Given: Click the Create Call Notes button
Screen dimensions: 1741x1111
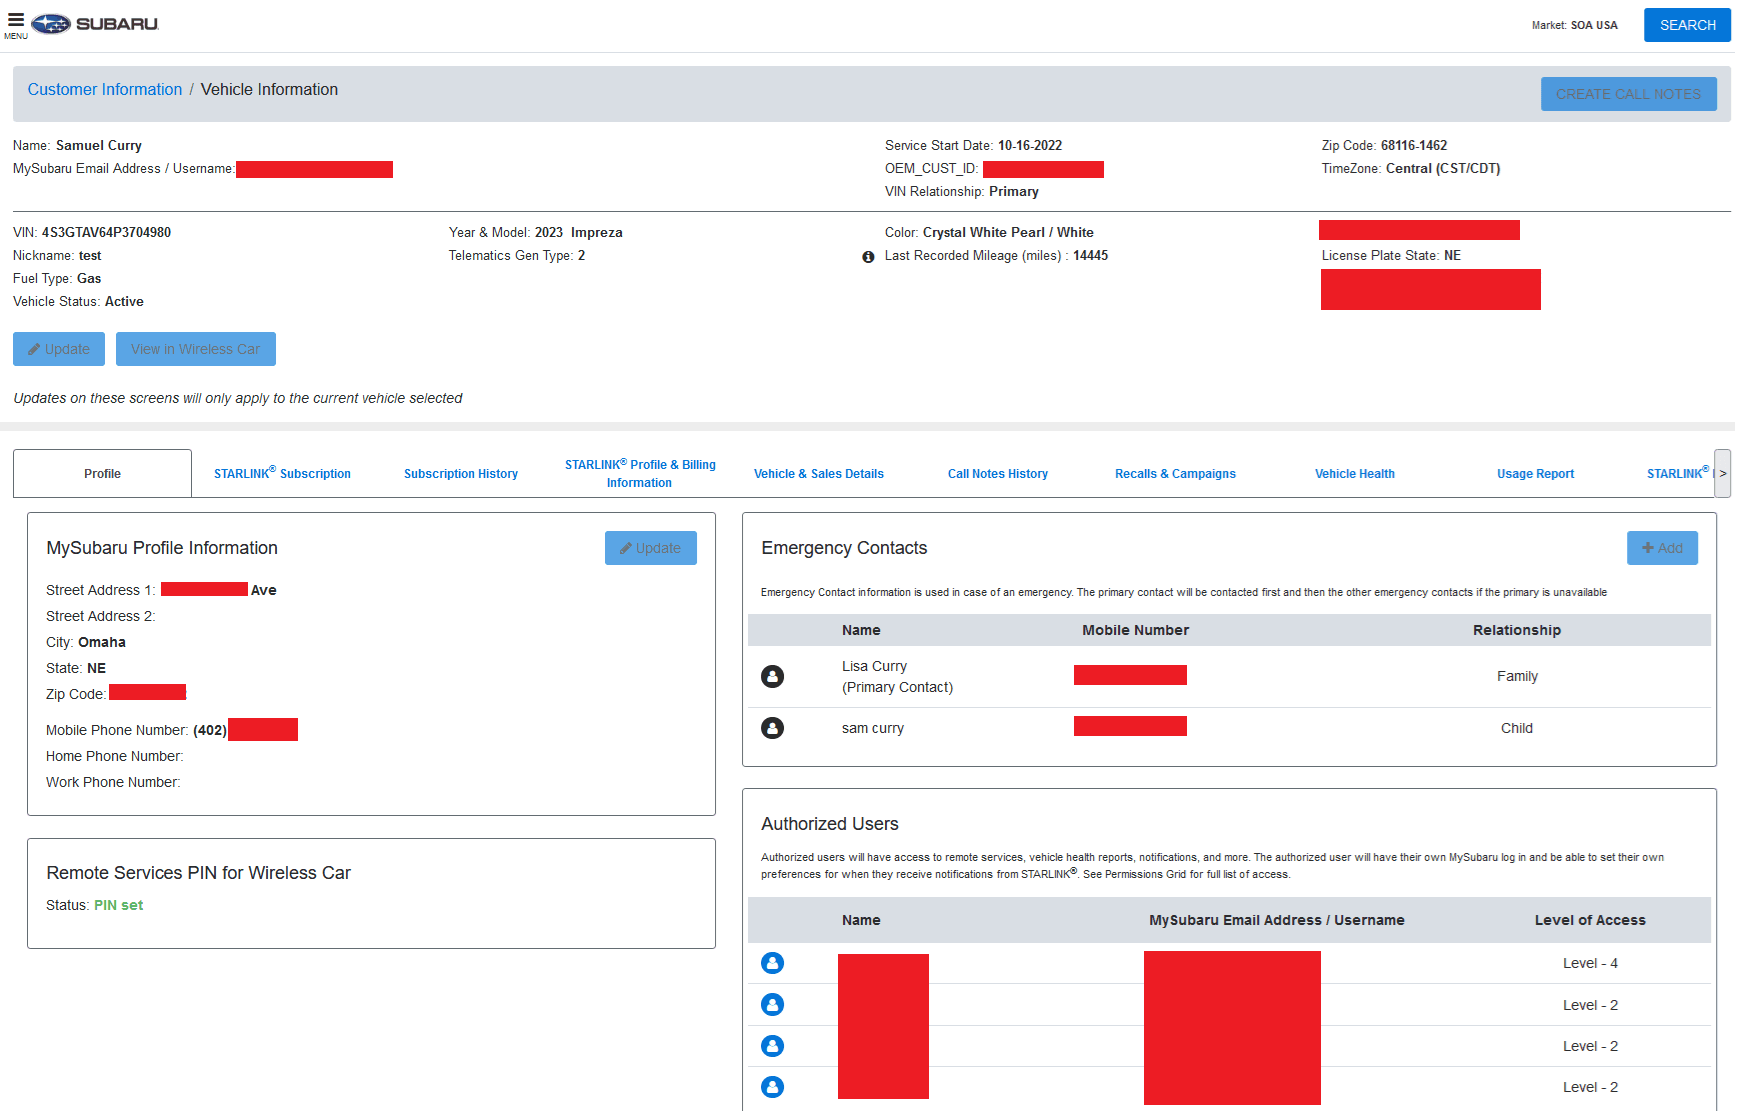Looking at the screenshot, I should [1628, 94].
